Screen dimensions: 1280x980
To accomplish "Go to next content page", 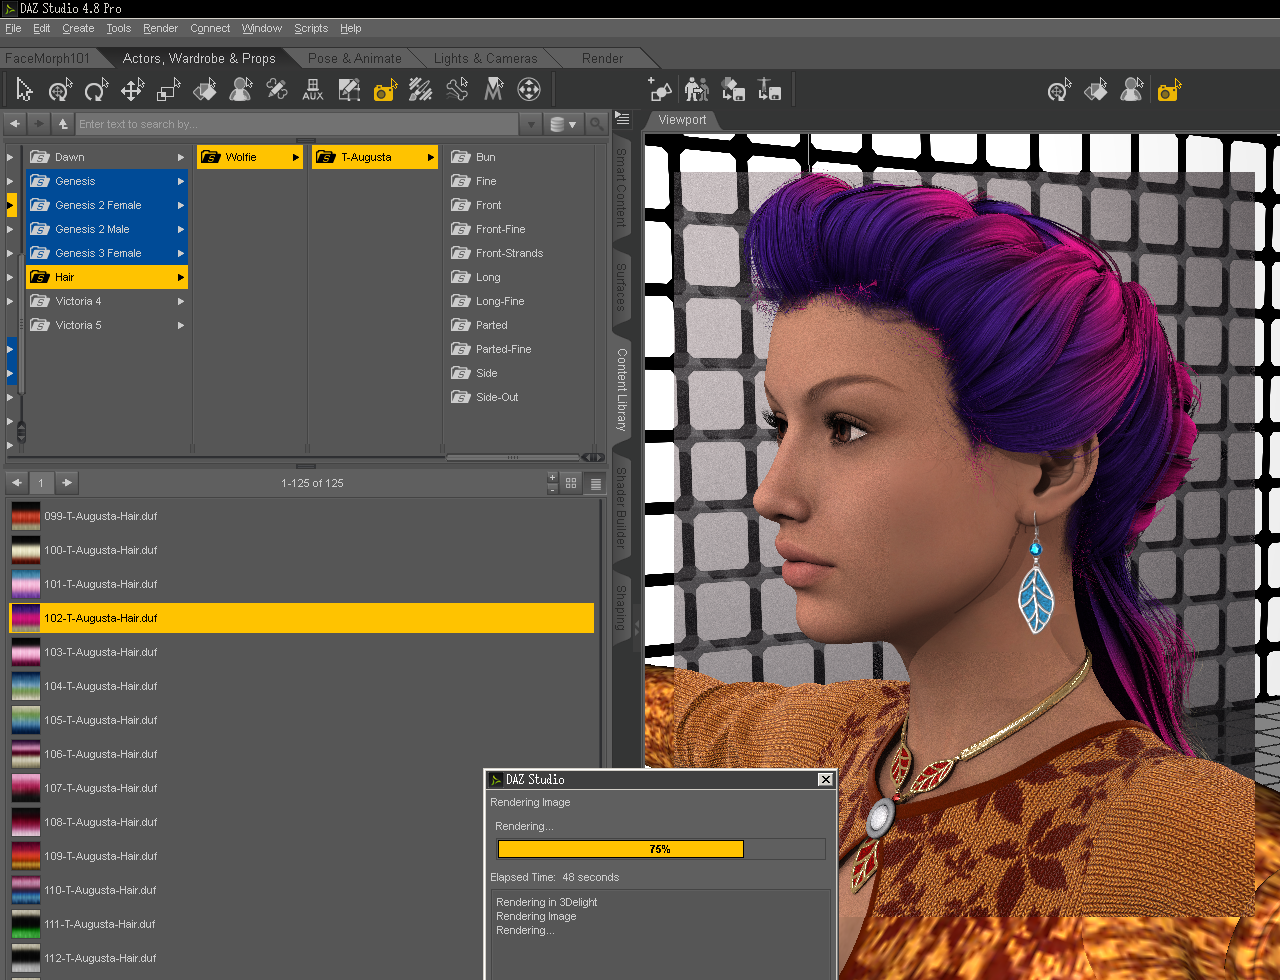I will [66, 483].
